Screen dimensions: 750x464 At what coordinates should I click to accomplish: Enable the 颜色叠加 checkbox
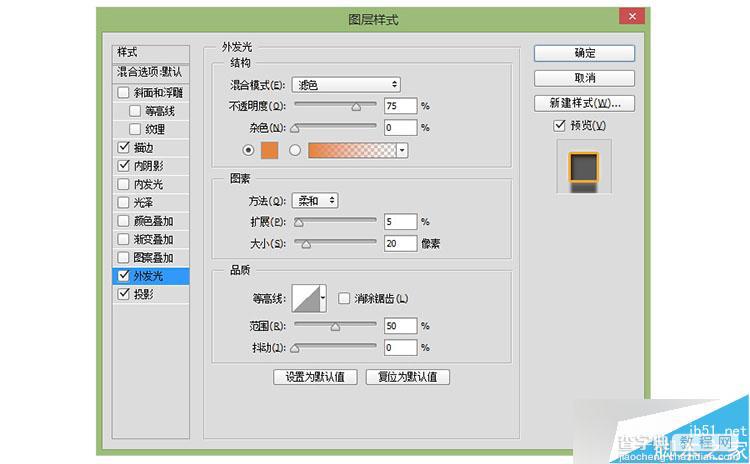(x=123, y=221)
